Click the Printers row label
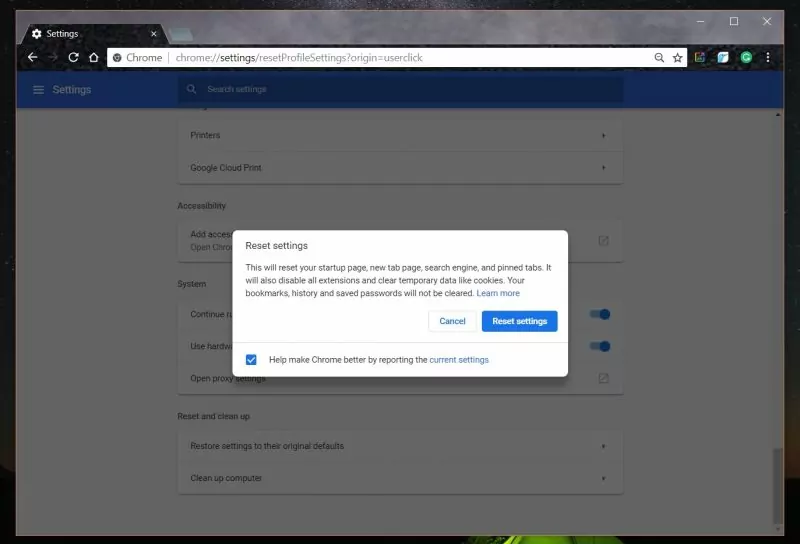Image resolution: width=800 pixels, height=544 pixels. 205,135
